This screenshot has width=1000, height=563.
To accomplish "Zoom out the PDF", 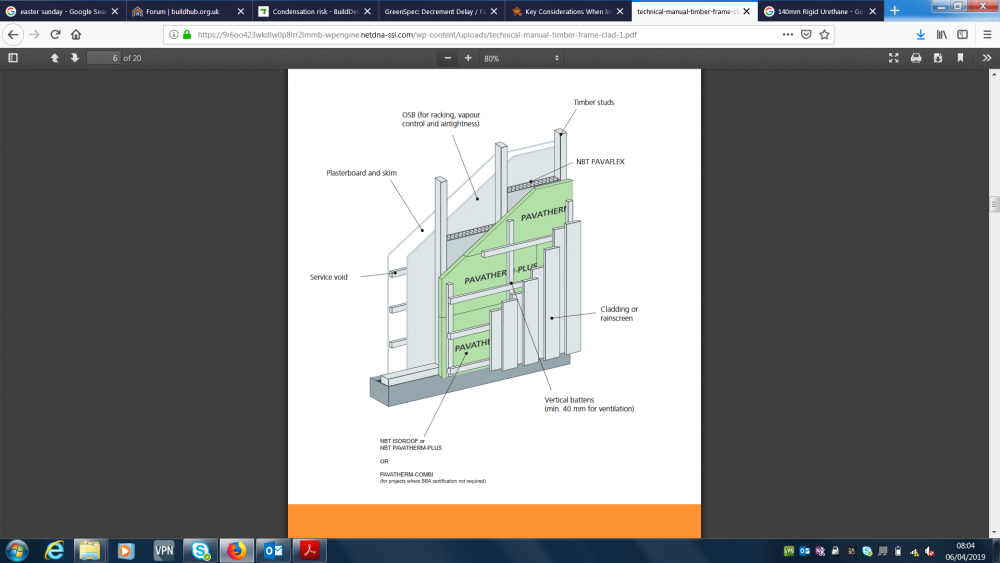I will pyautogui.click(x=448, y=58).
